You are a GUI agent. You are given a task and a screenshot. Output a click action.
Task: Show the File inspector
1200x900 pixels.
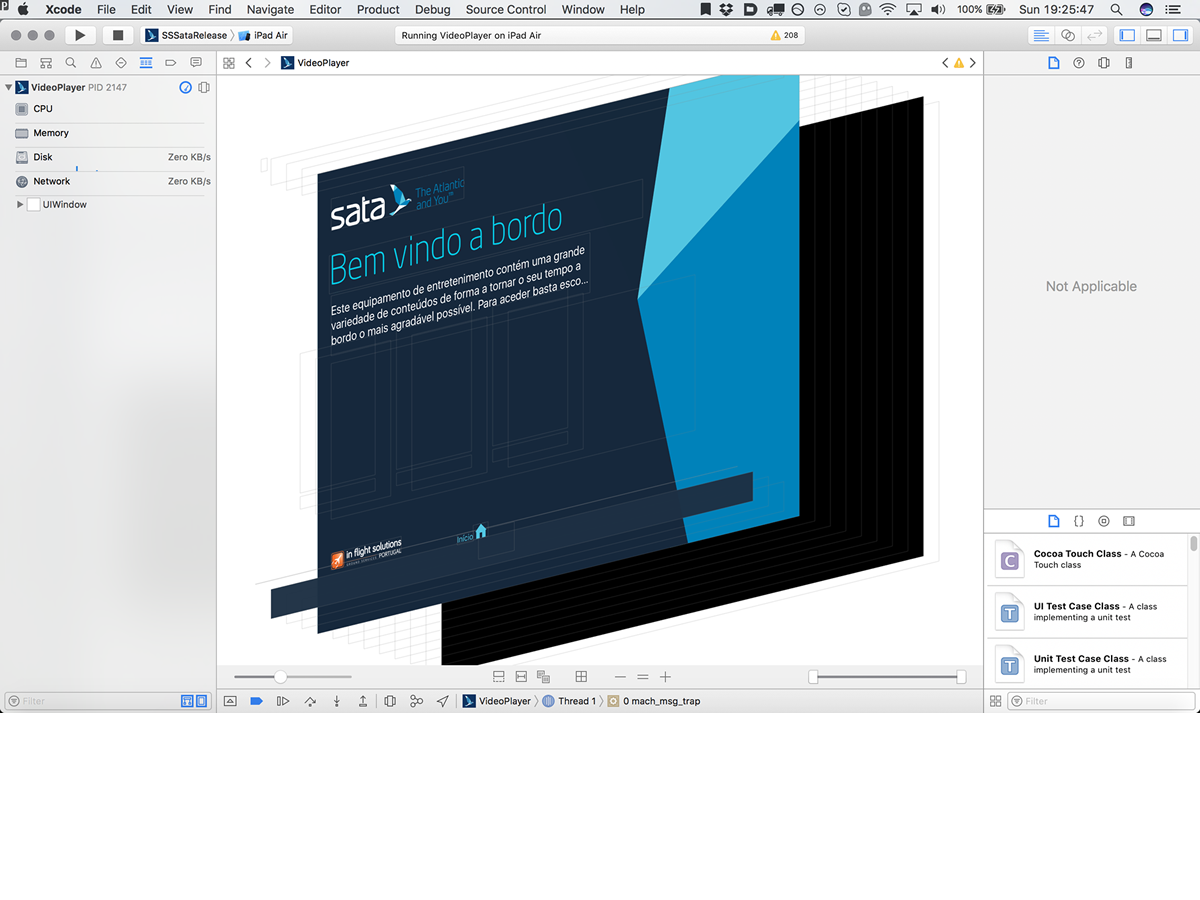coord(1053,63)
